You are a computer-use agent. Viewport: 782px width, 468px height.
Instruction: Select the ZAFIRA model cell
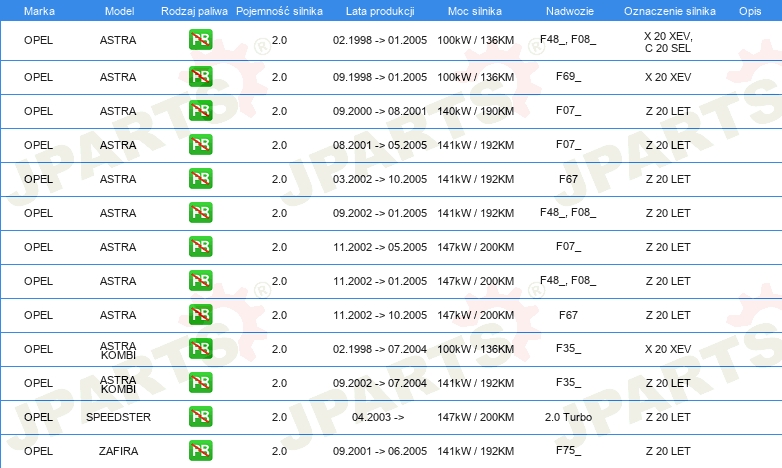coord(118,451)
